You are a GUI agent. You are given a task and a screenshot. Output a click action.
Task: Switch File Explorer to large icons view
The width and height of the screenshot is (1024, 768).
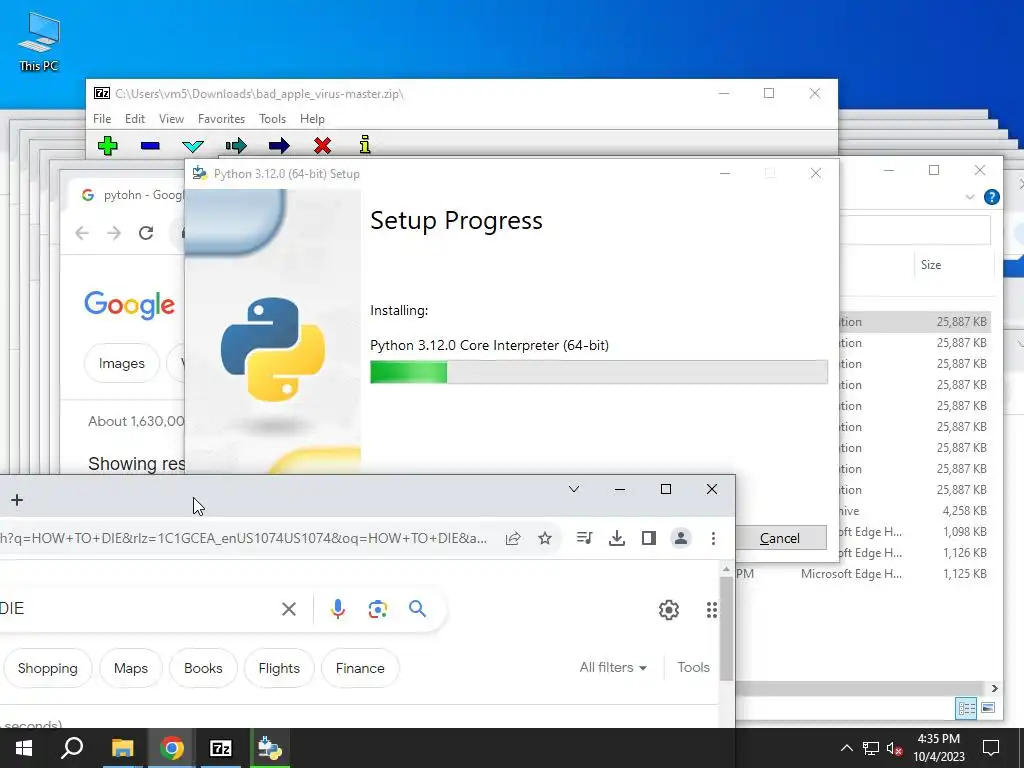click(x=988, y=708)
